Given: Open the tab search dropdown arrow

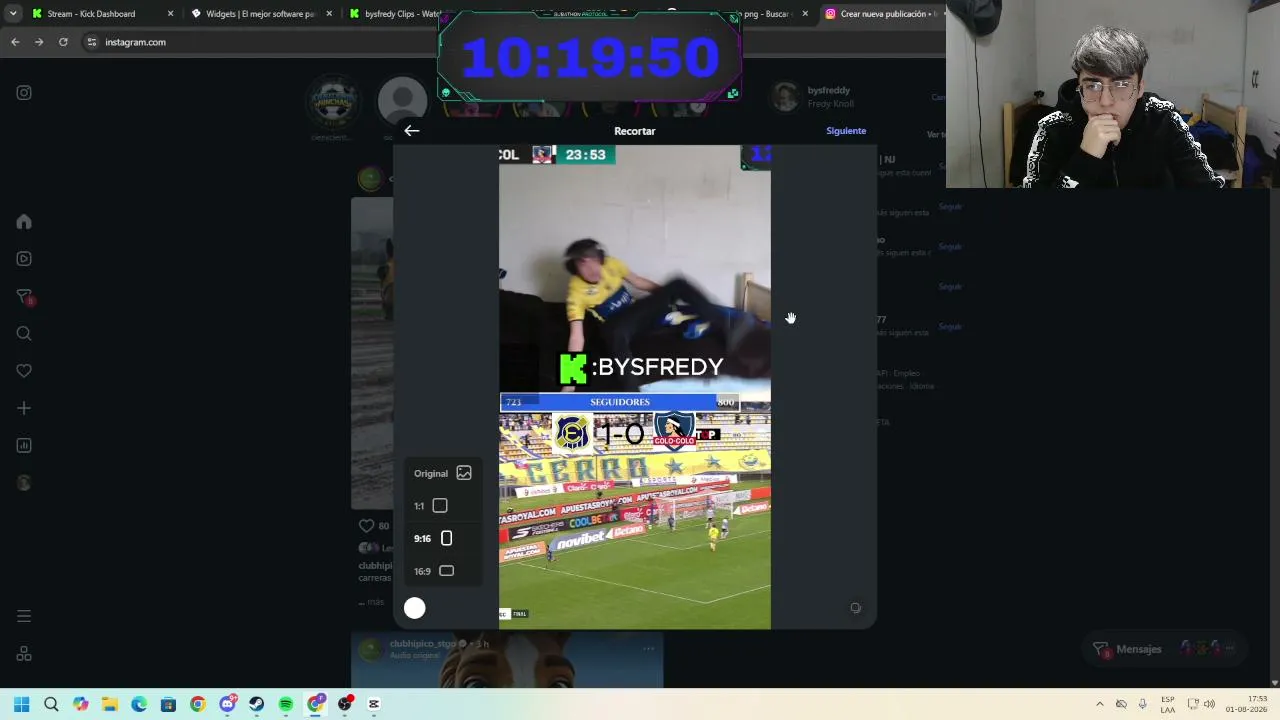Looking at the screenshot, I should point(12,14).
